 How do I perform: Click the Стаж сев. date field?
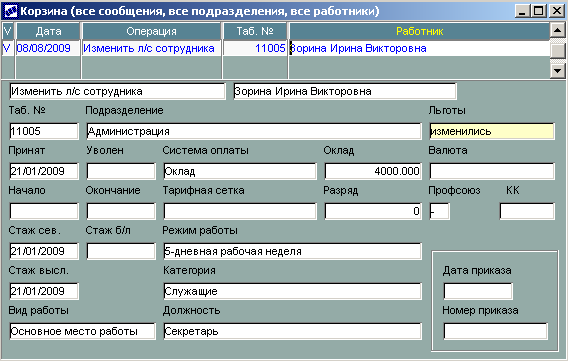point(44,251)
